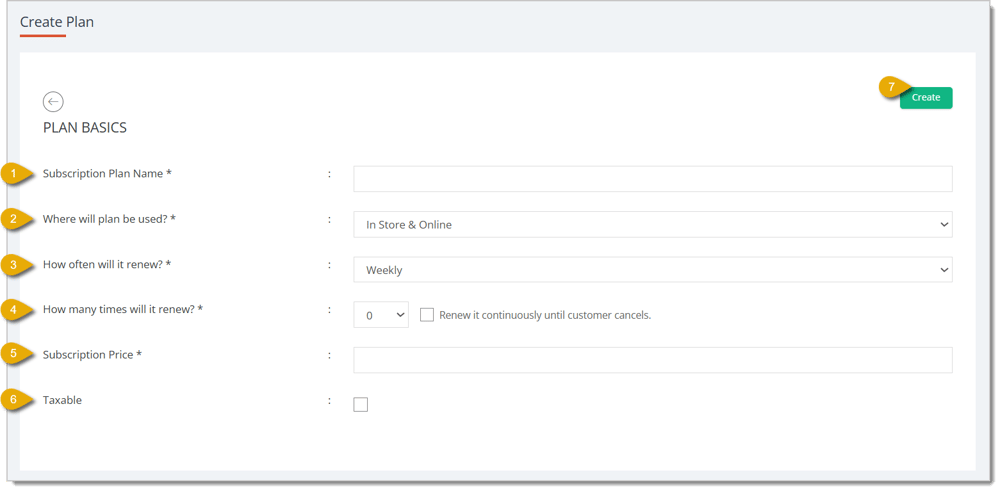This screenshot has height=491, width=1000.
Task: Click the Create Plan heading
Action: pyautogui.click(x=57, y=22)
